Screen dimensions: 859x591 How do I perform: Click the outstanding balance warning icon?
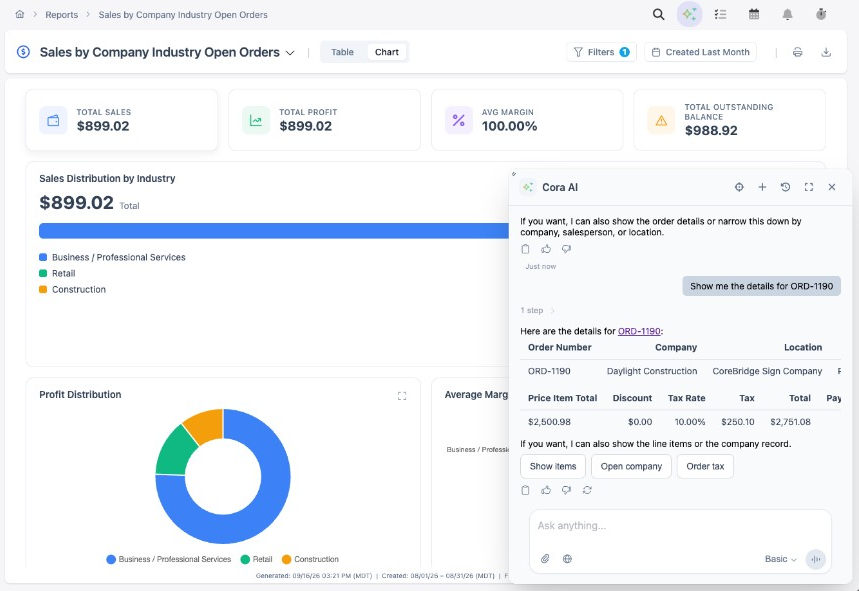tap(661, 121)
